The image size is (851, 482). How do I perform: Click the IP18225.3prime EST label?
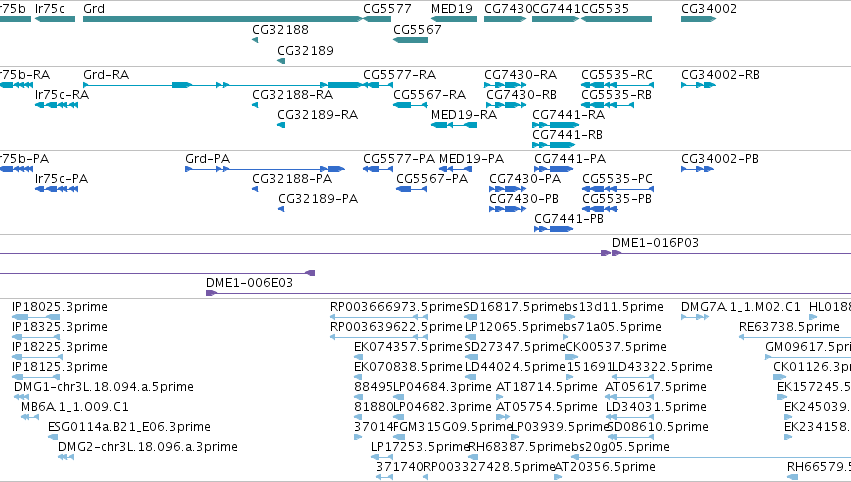[x=60, y=346]
